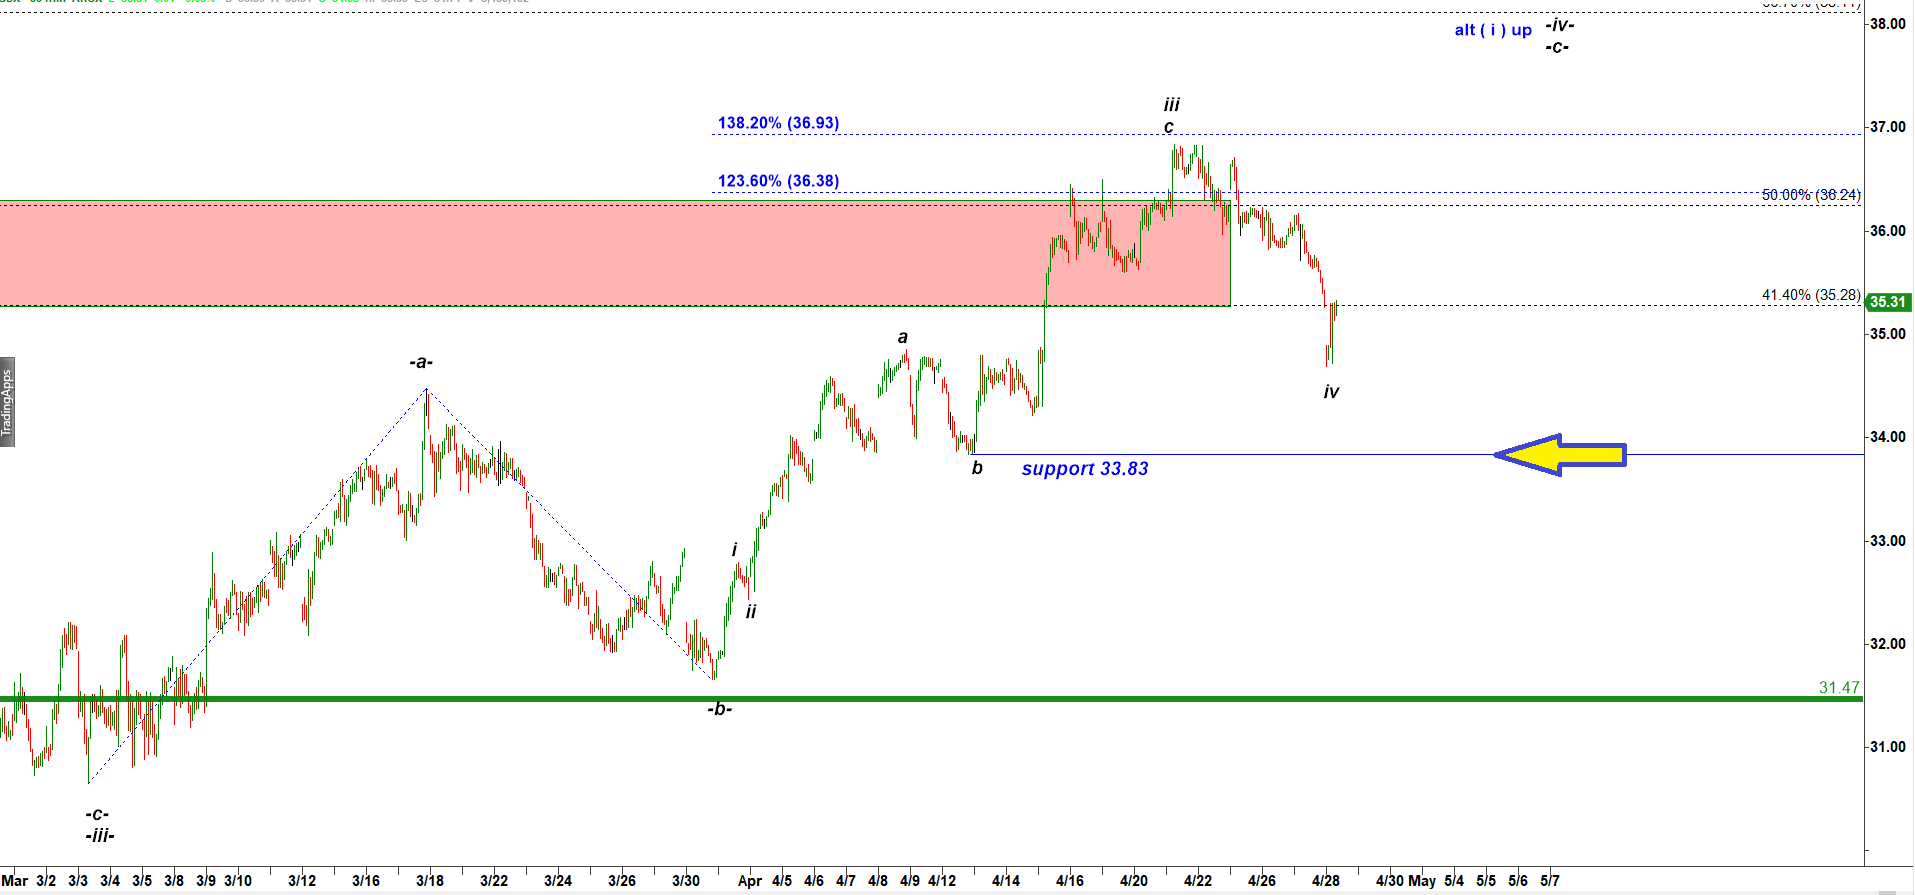Click the green 35.31 current price tag
1915x895 pixels.
click(1888, 302)
